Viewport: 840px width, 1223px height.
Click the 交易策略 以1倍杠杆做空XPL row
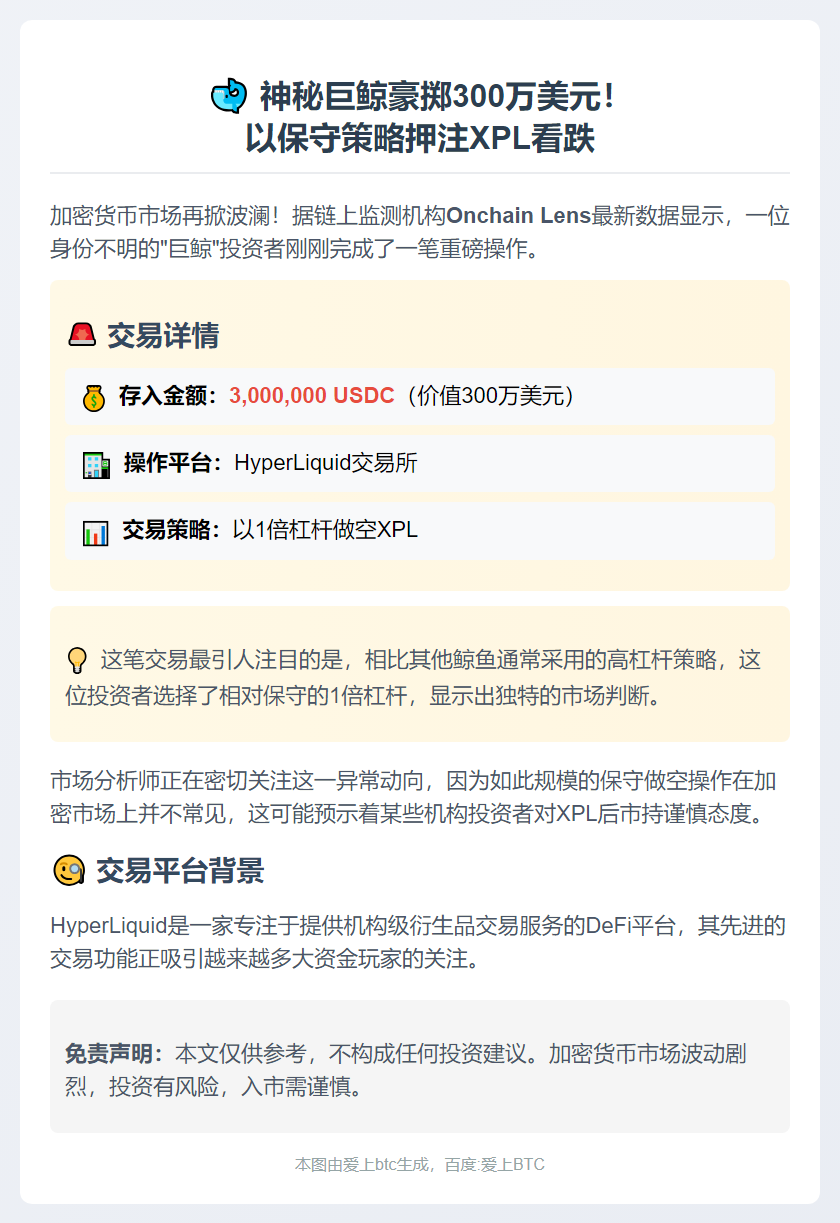click(420, 530)
